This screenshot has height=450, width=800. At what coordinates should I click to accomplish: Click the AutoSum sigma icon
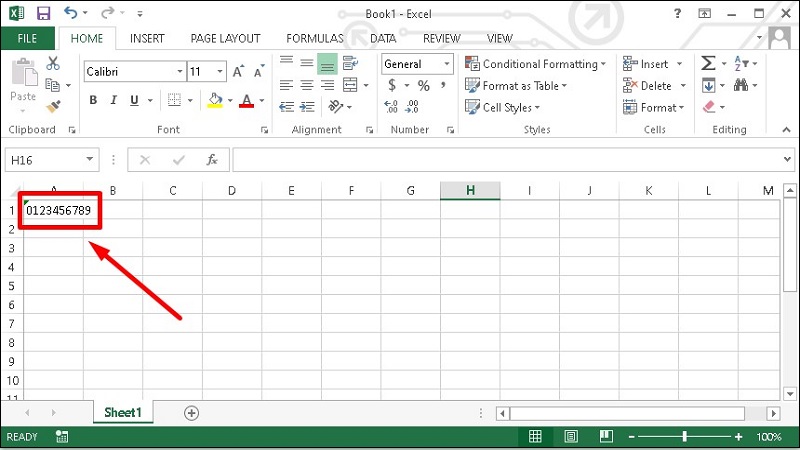pos(708,63)
